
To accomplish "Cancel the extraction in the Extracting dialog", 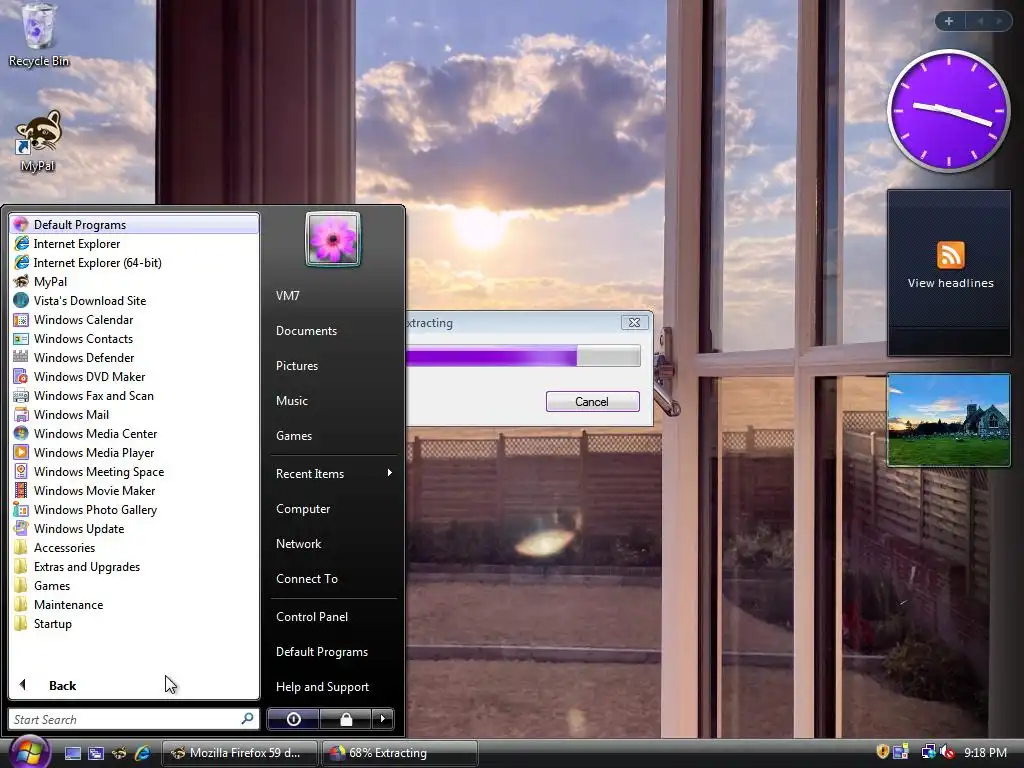I will tap(592, 402).
